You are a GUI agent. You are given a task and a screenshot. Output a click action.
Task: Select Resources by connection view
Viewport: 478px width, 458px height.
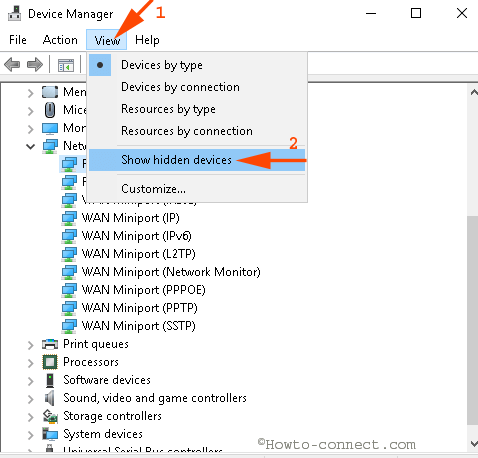197,131
